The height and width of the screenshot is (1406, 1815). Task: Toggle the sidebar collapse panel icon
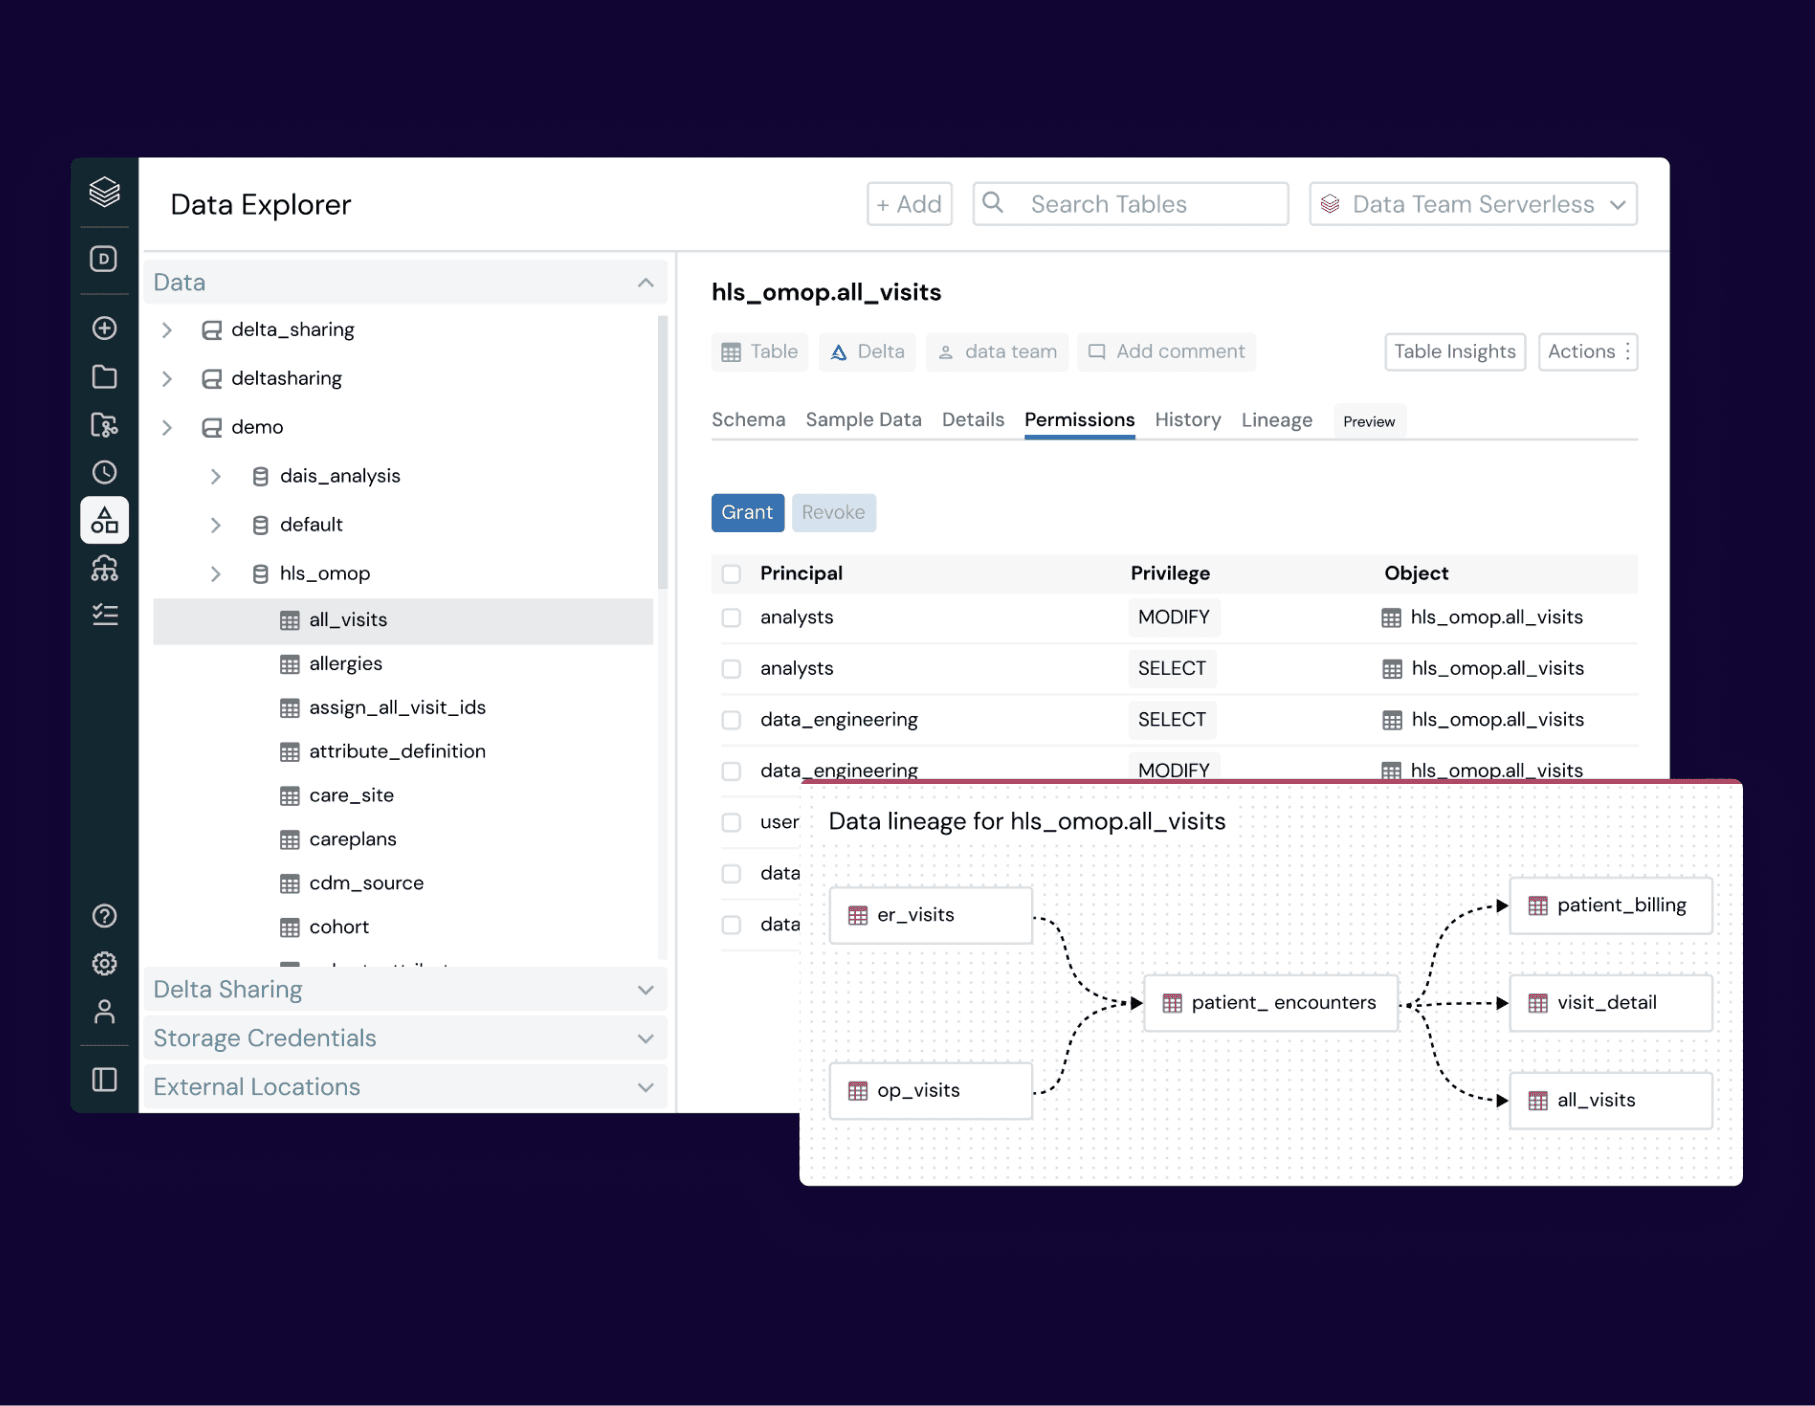pos(104,1080)
